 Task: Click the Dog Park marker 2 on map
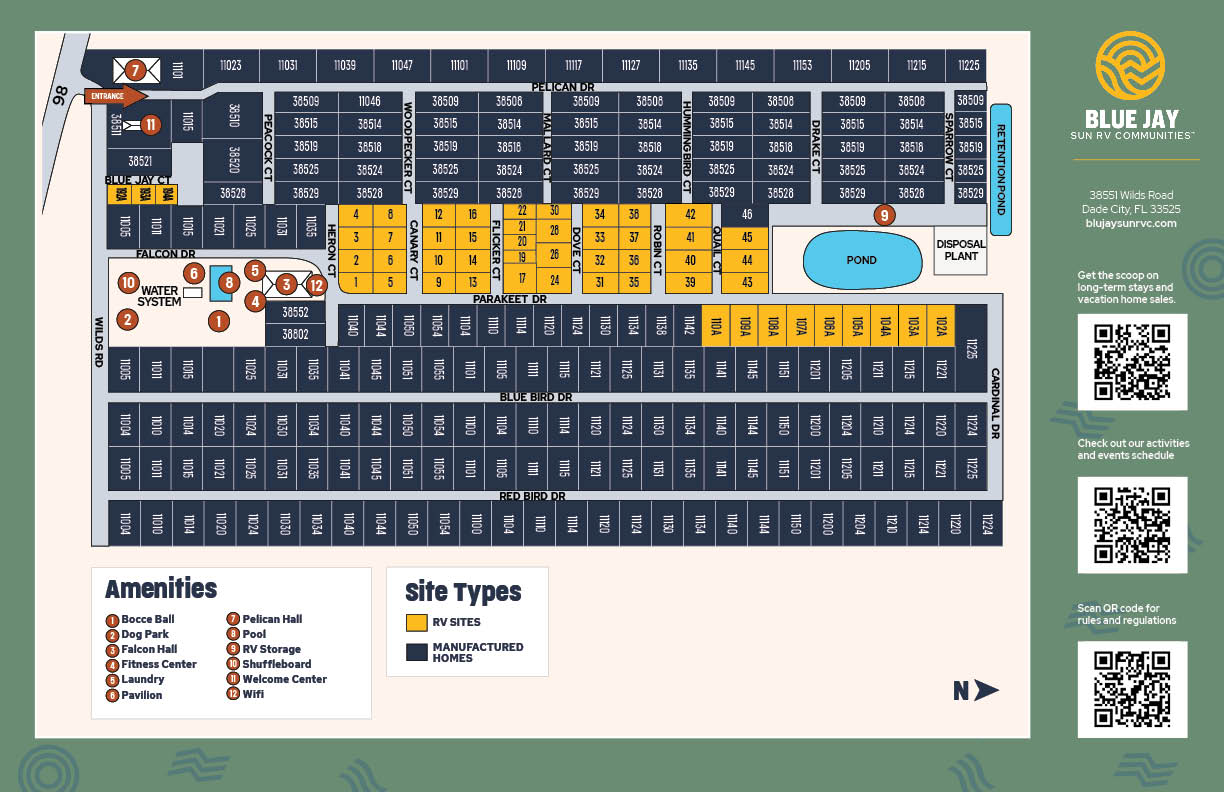127,320
